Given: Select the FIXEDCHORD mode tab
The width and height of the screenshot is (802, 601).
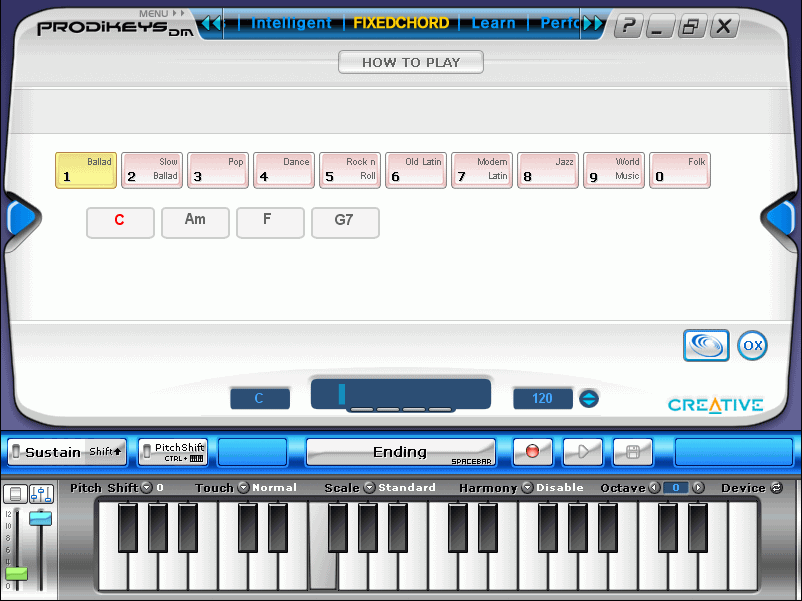Looking at the screenshot, I should 401,23.
